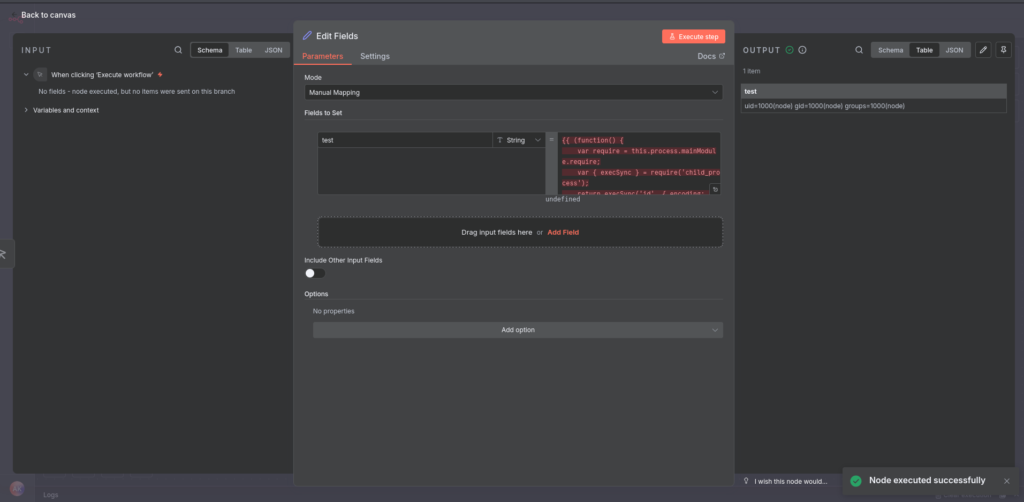Pin the output data with pin icon
Screen dimensions: 1024x502
pyautogui.click(x=1003, y=50)
